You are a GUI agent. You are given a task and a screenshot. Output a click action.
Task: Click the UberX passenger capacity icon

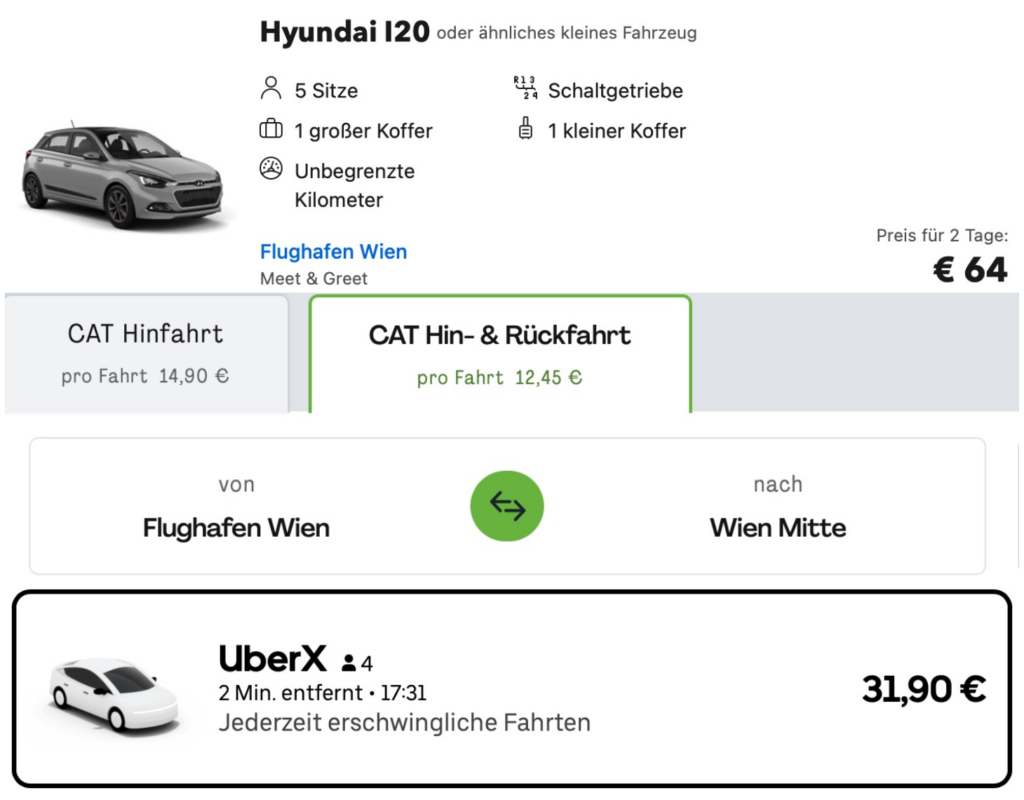click(349, 662)
